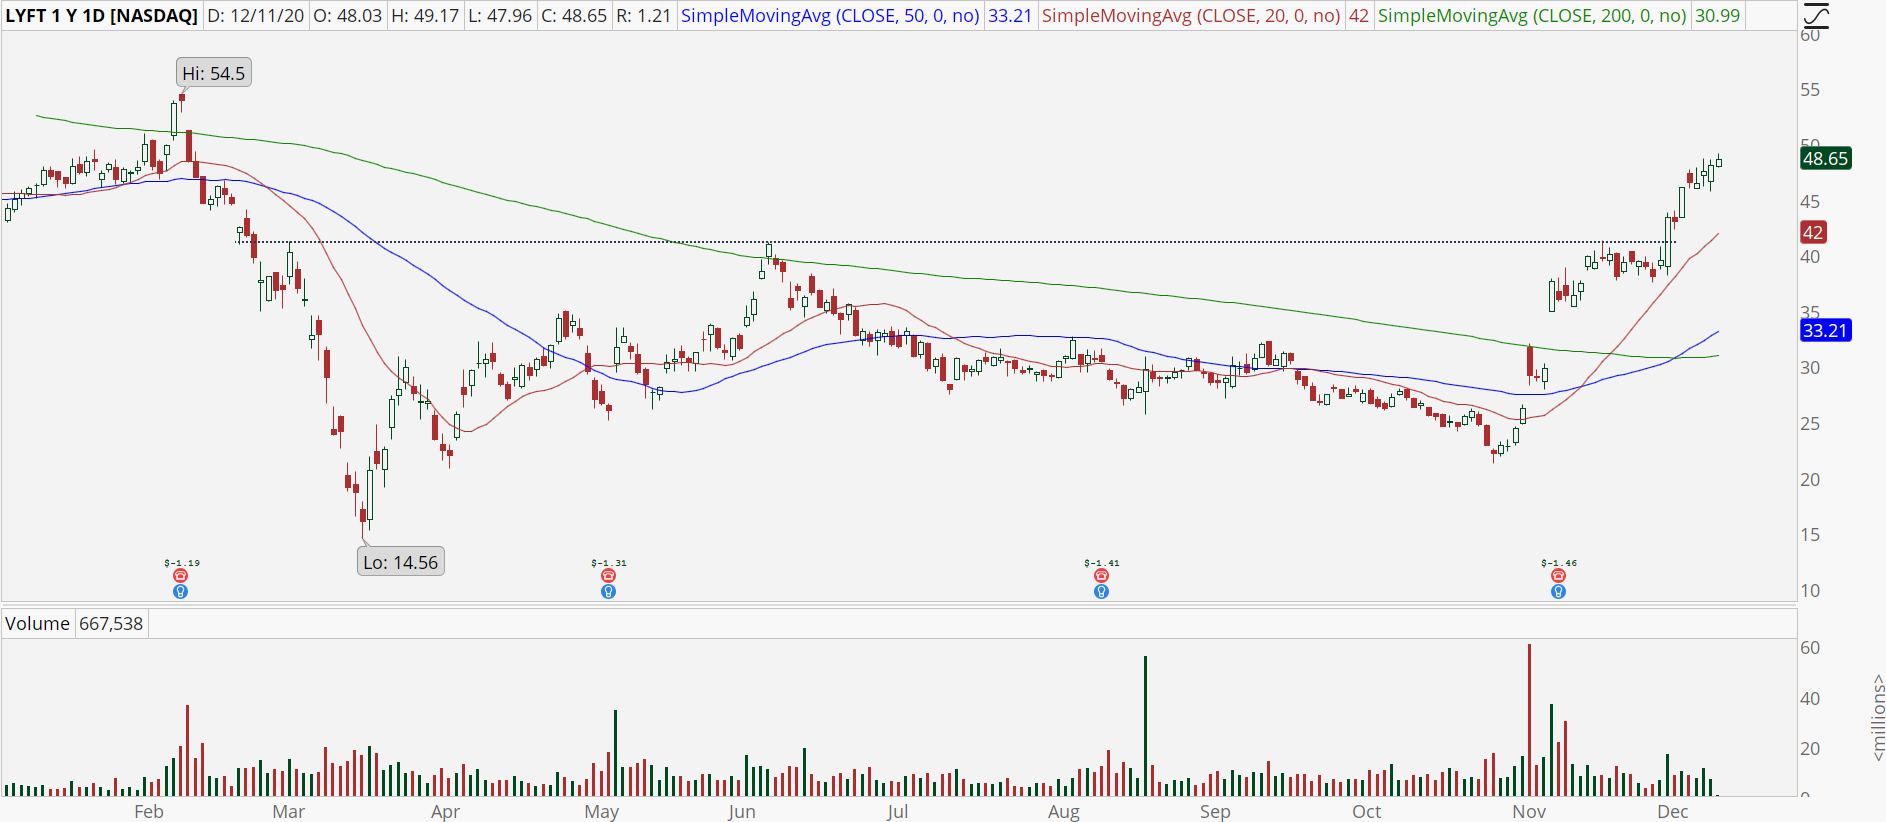
Task: Click the Apr label on the time axis
Action: [445, 811]
